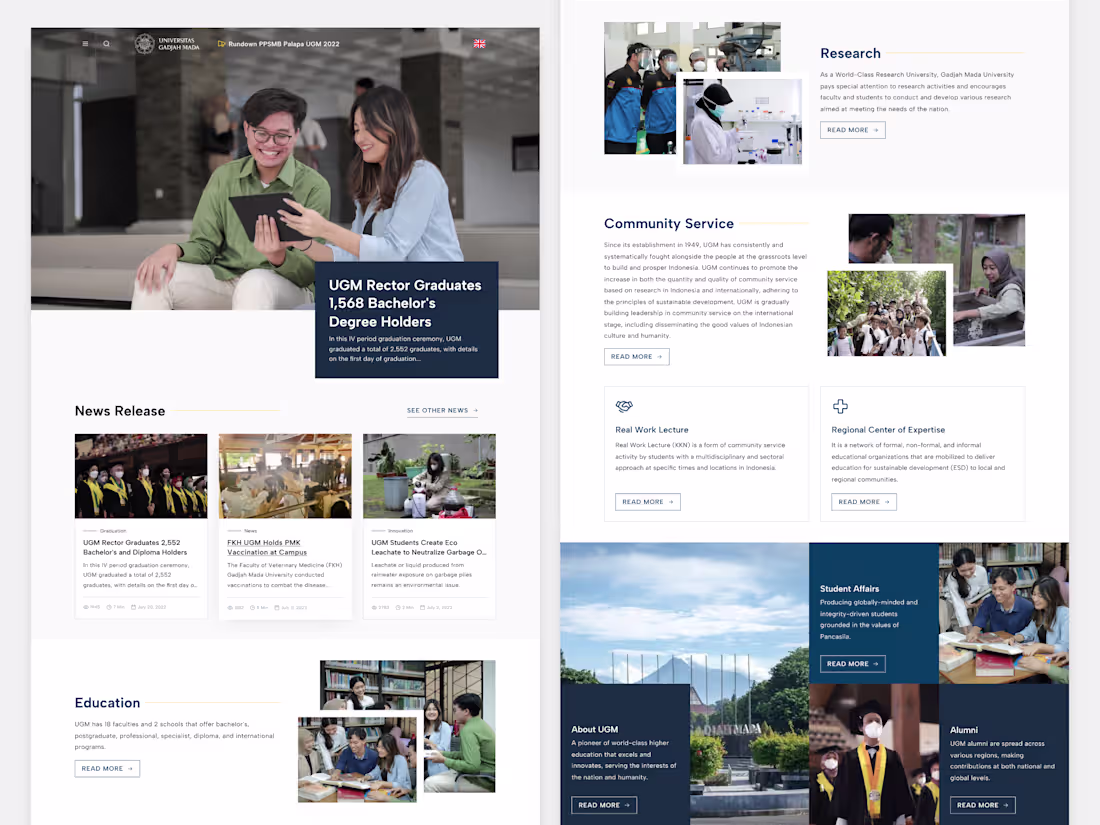Click READ MORE under Education
Screen dimensions: 1100x825
[107, 768]
